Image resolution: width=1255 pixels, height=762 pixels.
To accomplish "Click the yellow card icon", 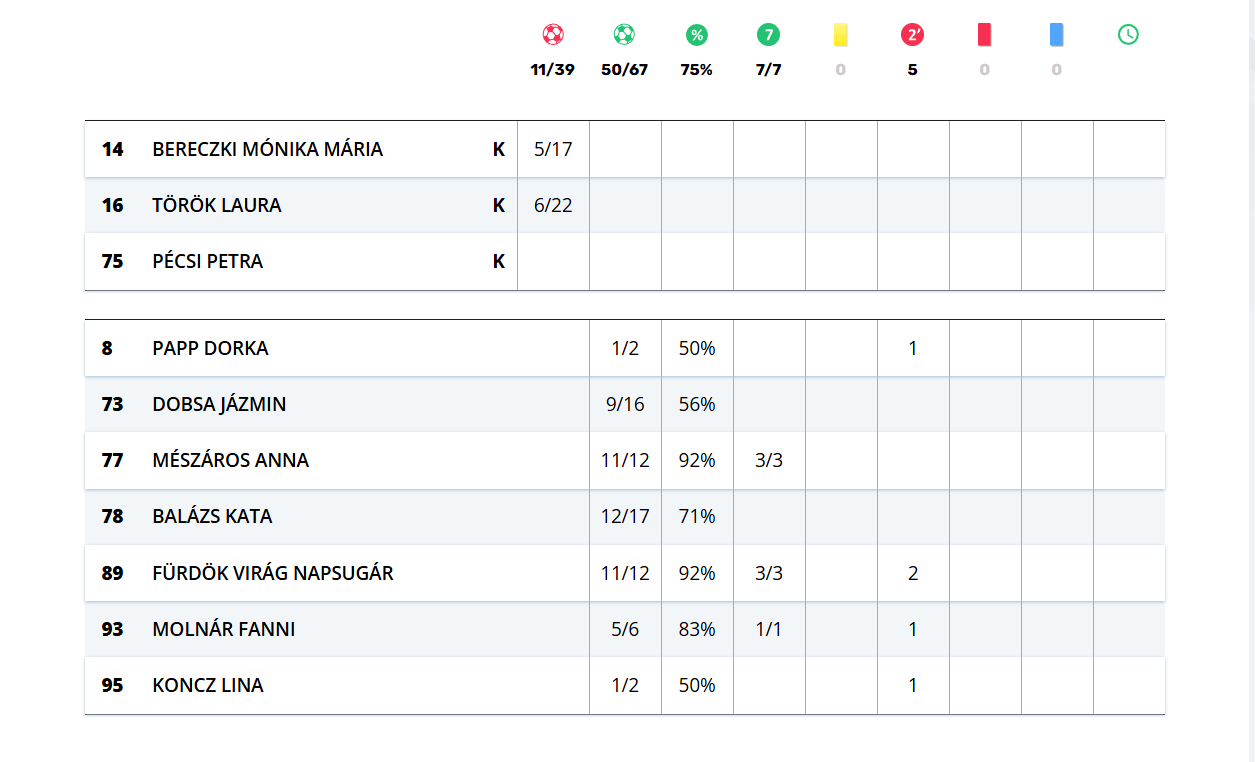I will pyautogui.click(x=840, y=35).
